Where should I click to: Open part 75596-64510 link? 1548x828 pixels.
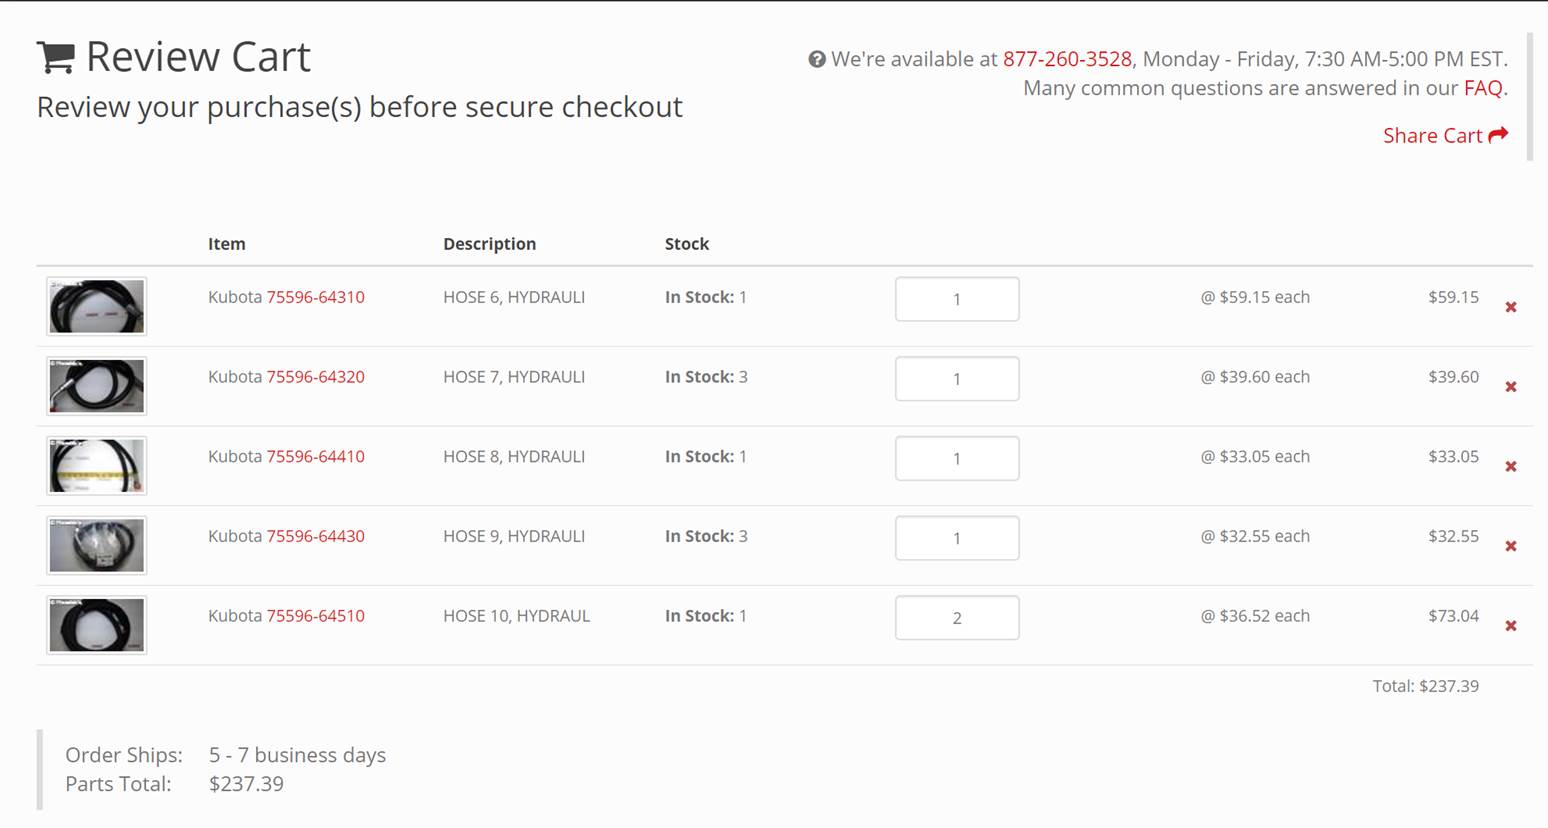pyautogui.click(x=315, y=616)
